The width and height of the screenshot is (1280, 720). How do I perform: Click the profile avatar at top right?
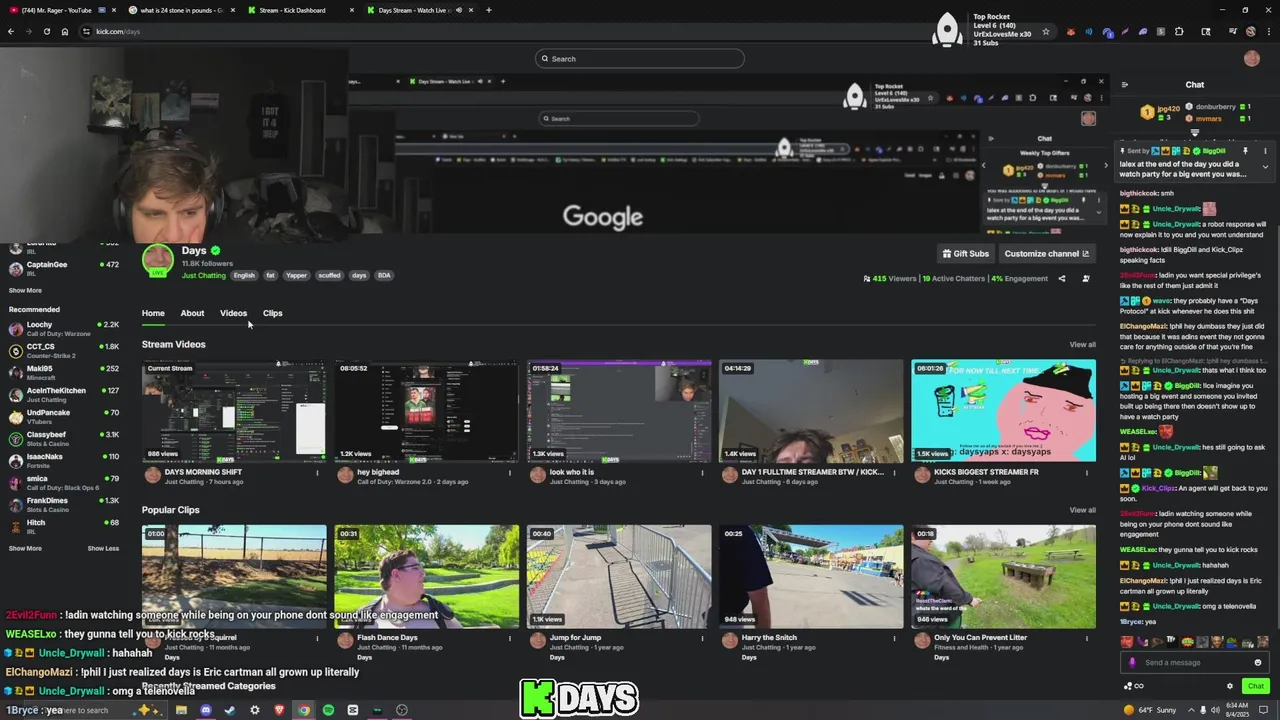[x=1252, y=58]
